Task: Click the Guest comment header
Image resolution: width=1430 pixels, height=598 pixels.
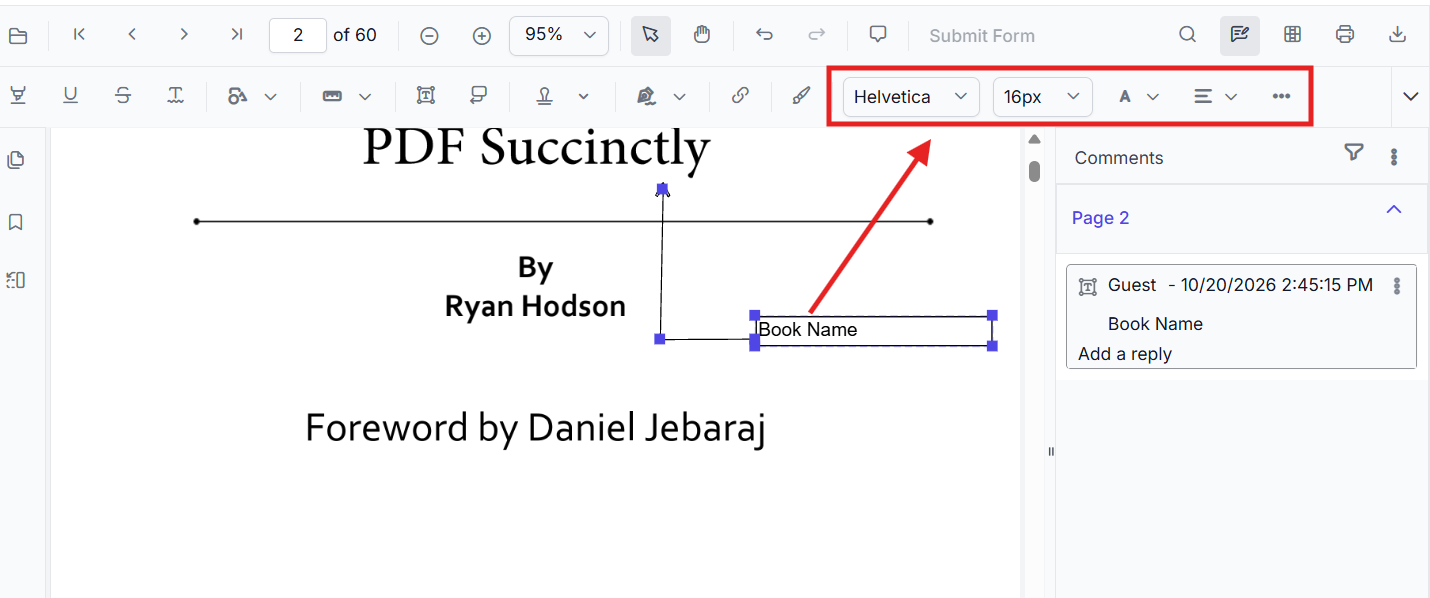Action: (x=1240, y=285)
